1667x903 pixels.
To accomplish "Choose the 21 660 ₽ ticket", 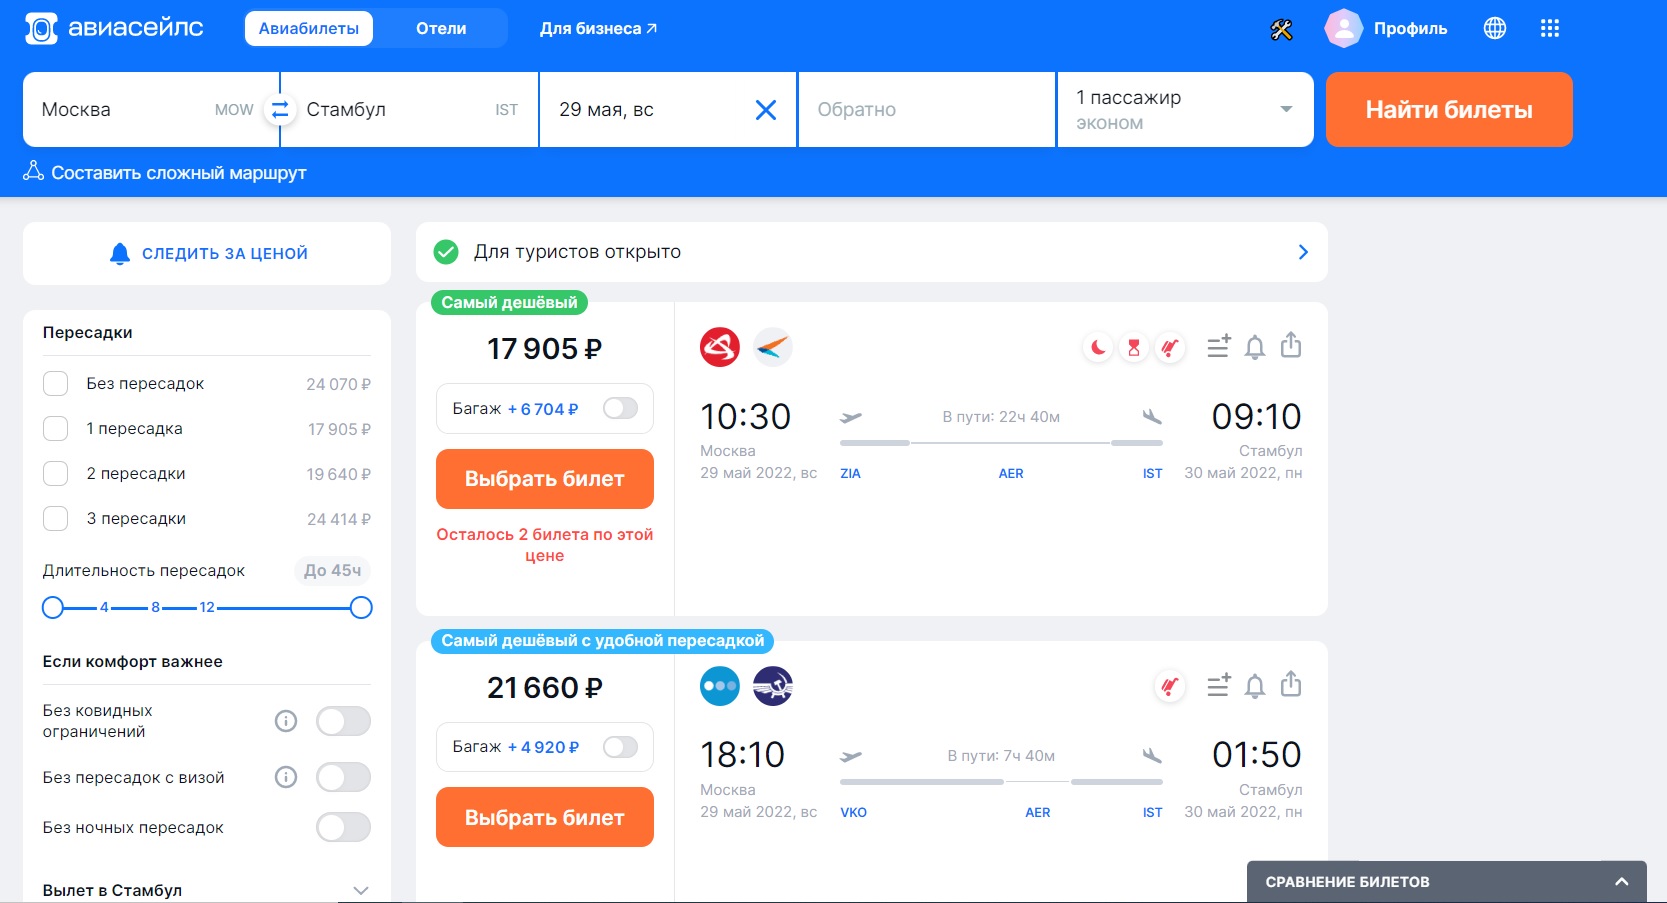I will [545, 818].
